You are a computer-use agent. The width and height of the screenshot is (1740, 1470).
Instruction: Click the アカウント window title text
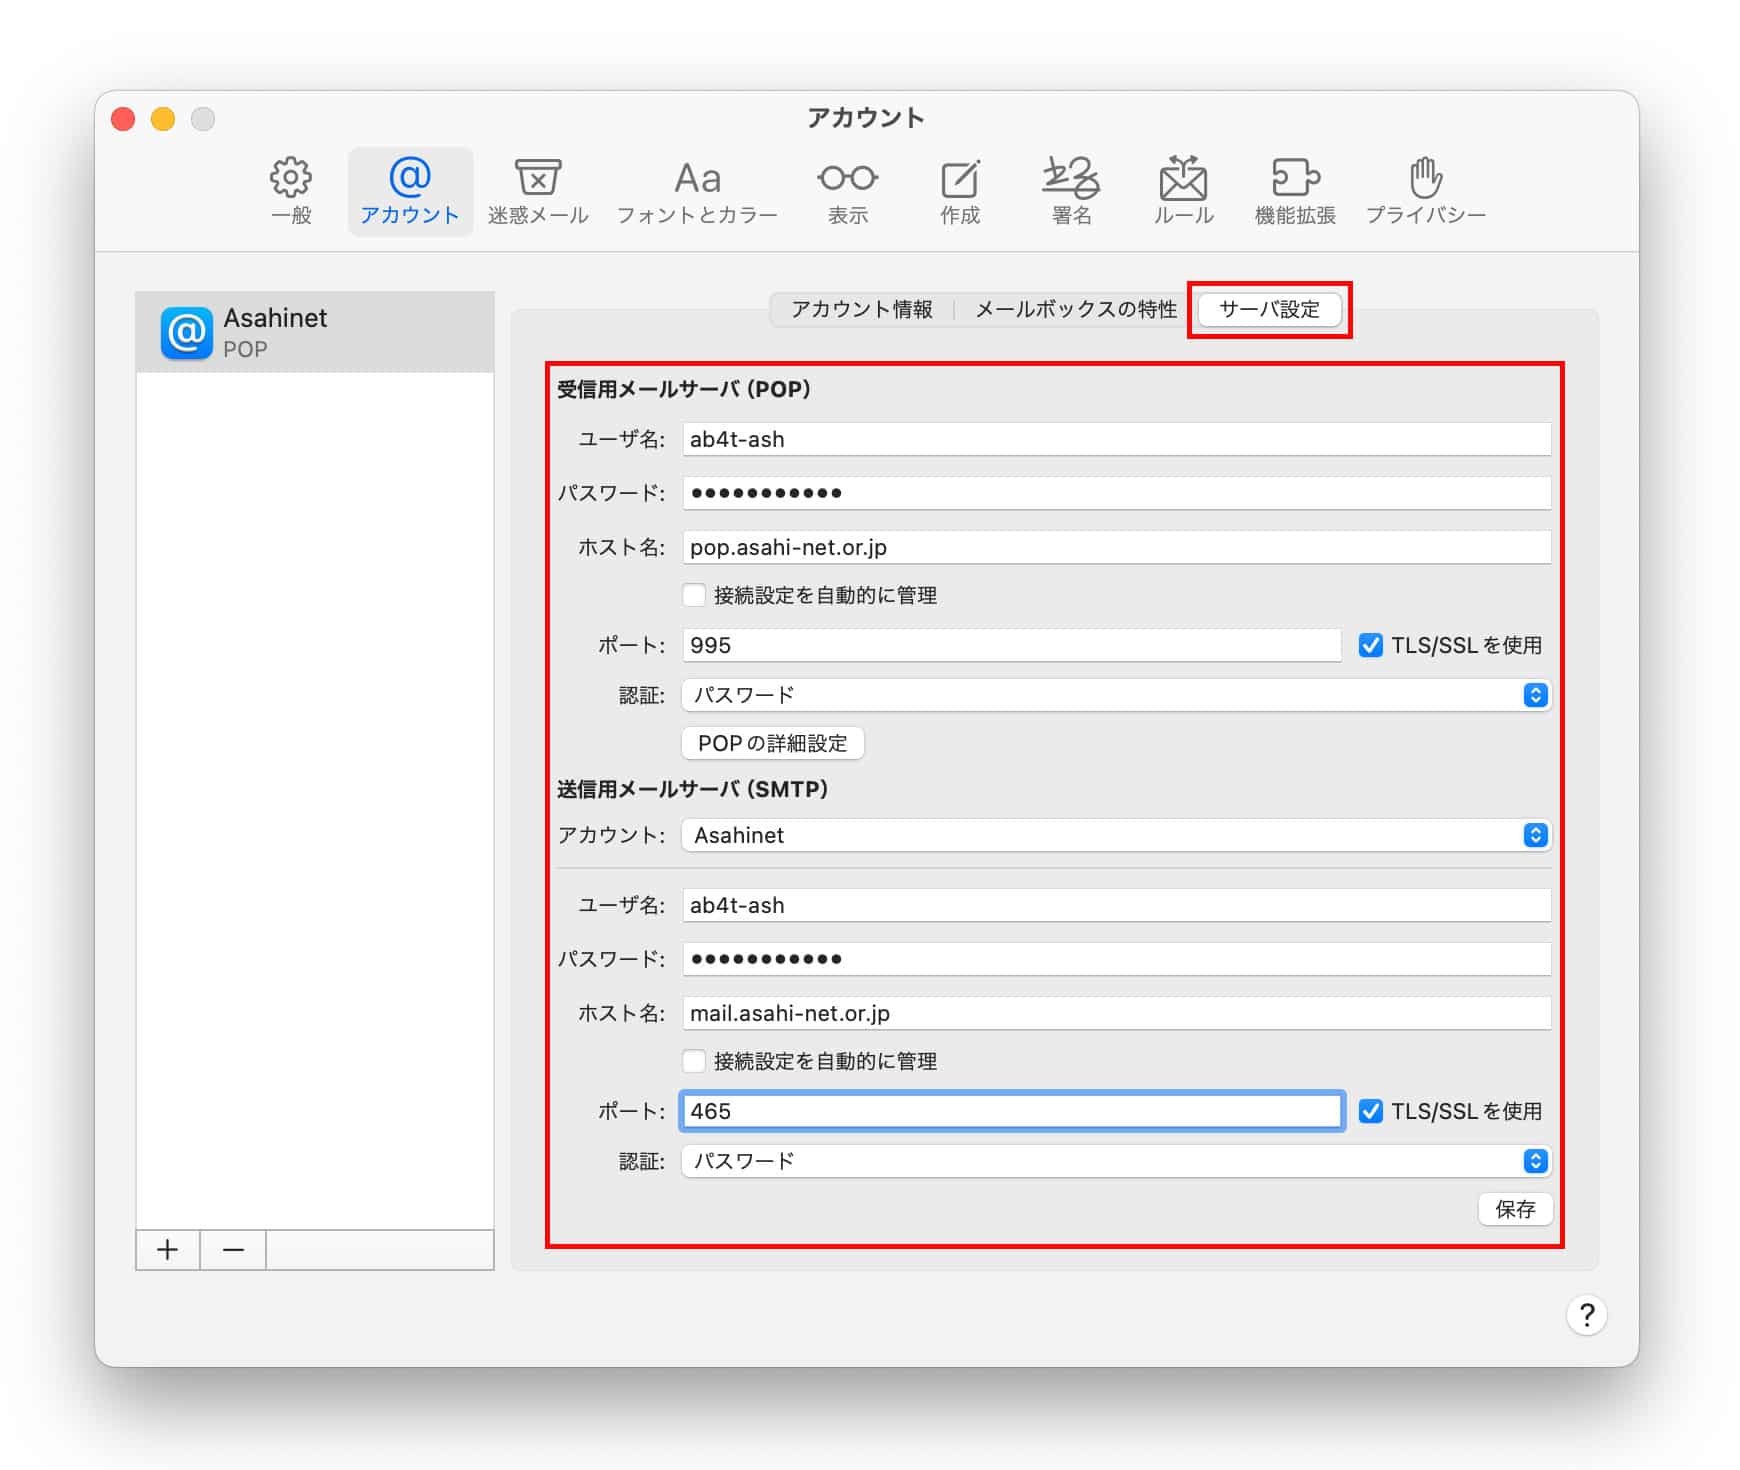click(x=866, y=118)
